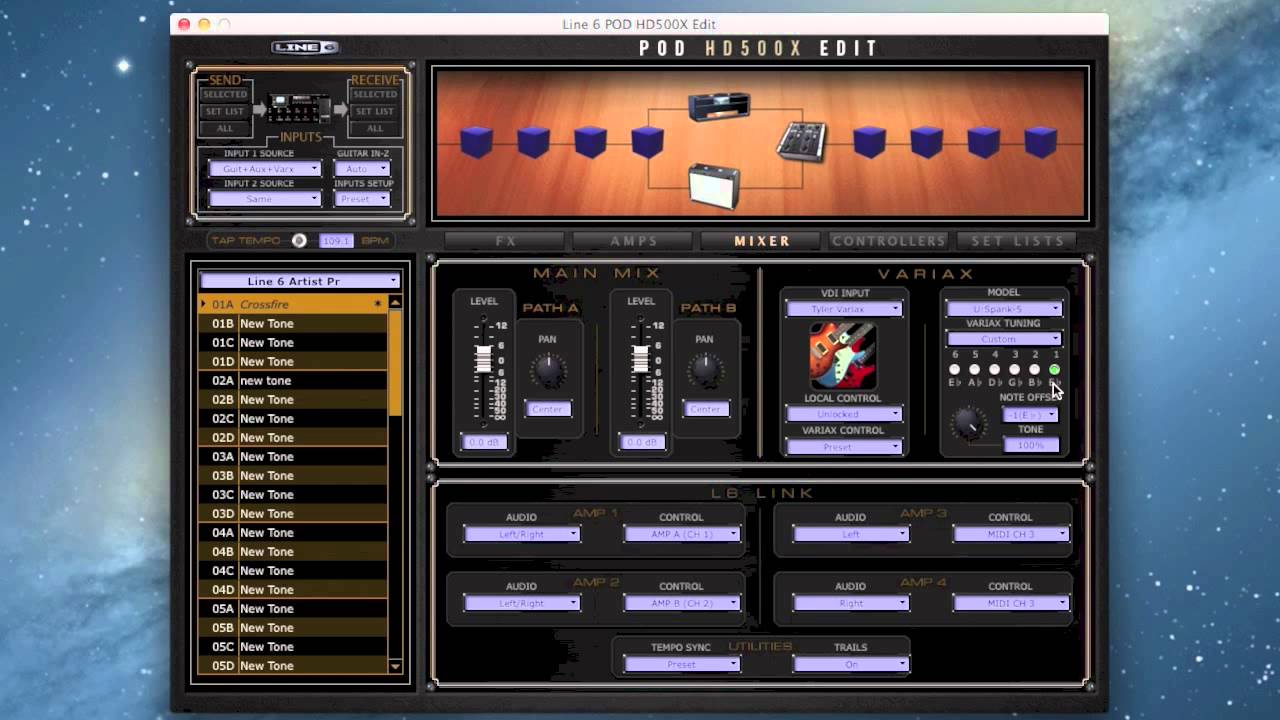Select the green string 1 tuning radio button
Screen dimensions: 1280x720
(1054, 370)
